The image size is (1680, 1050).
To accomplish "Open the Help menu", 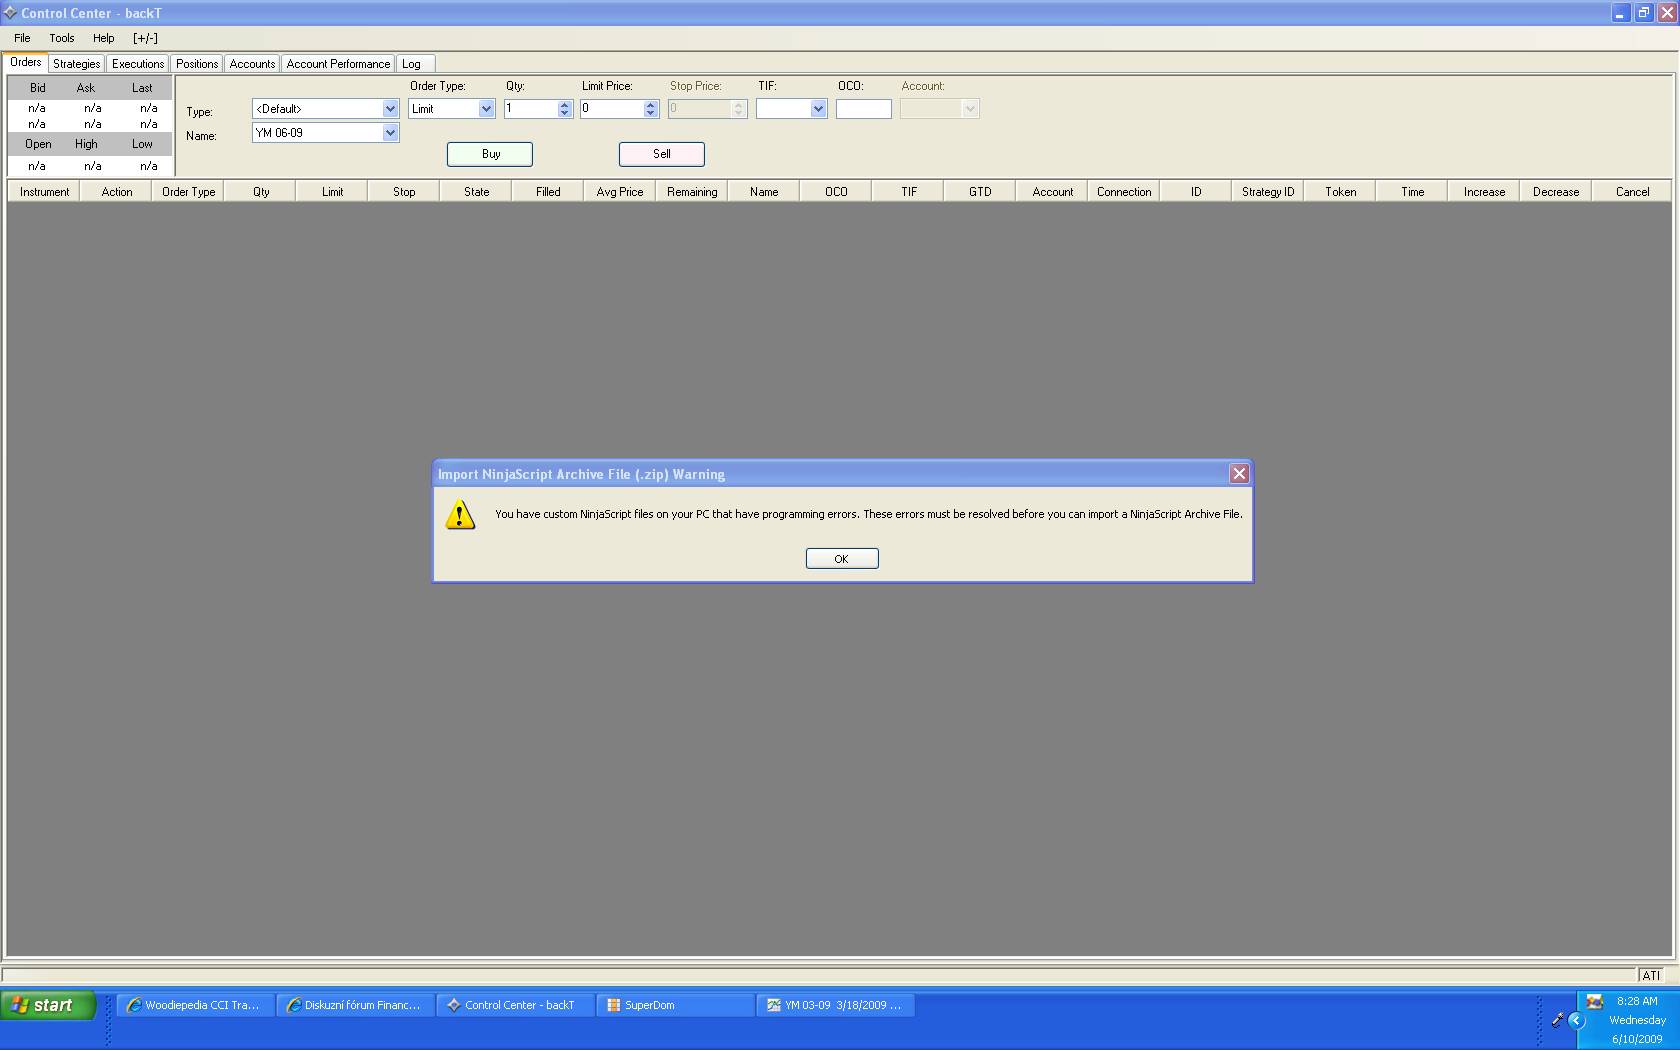I will point(104,38).
